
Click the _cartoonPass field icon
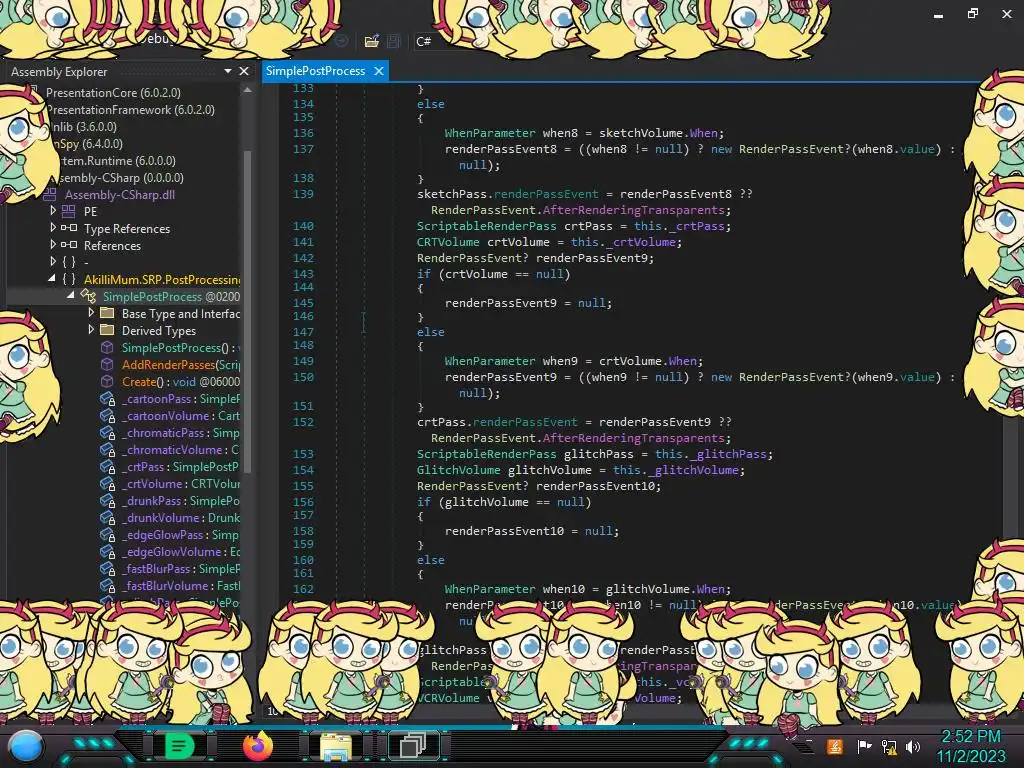(108, 398)
